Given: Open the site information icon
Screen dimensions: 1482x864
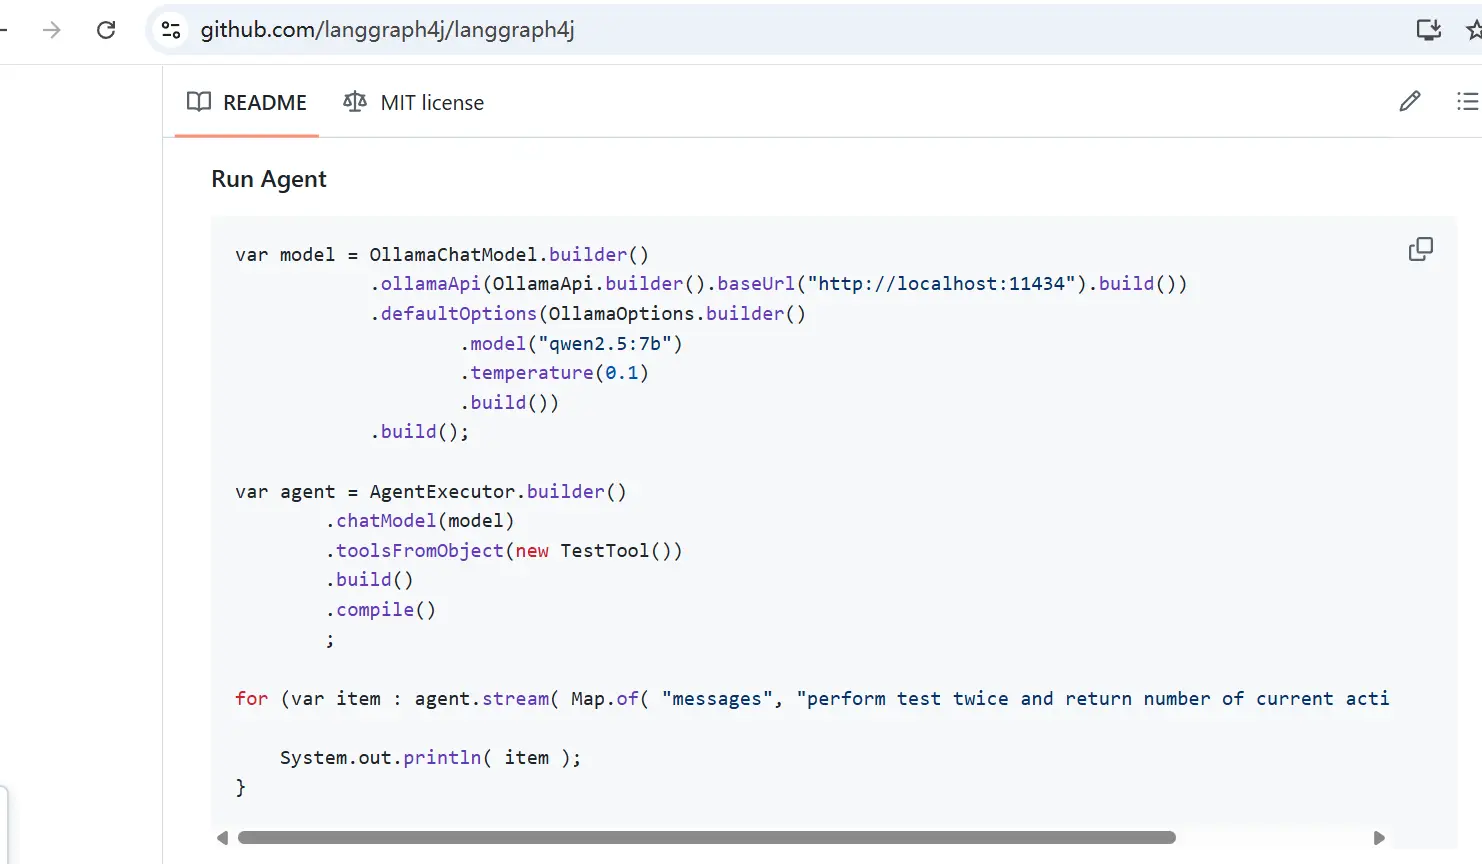Looking at the screenshot, I should point(171,30).
